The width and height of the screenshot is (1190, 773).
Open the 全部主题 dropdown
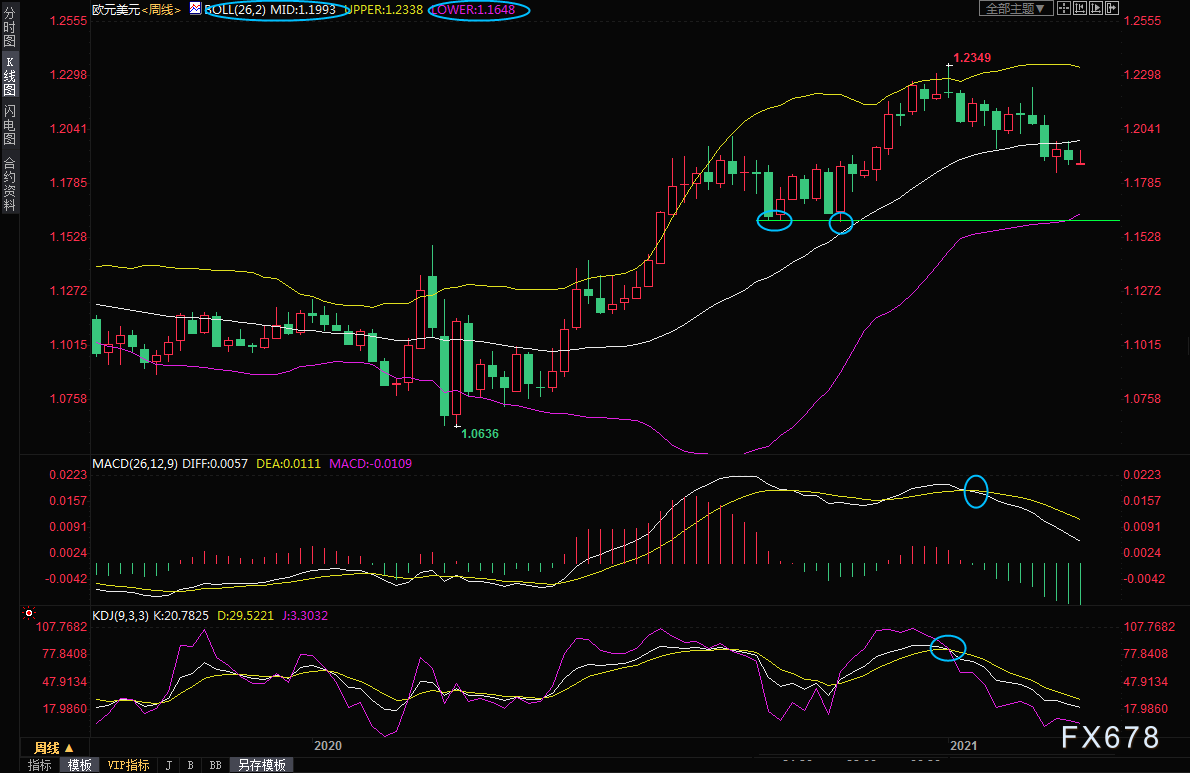pos(1015,8)
